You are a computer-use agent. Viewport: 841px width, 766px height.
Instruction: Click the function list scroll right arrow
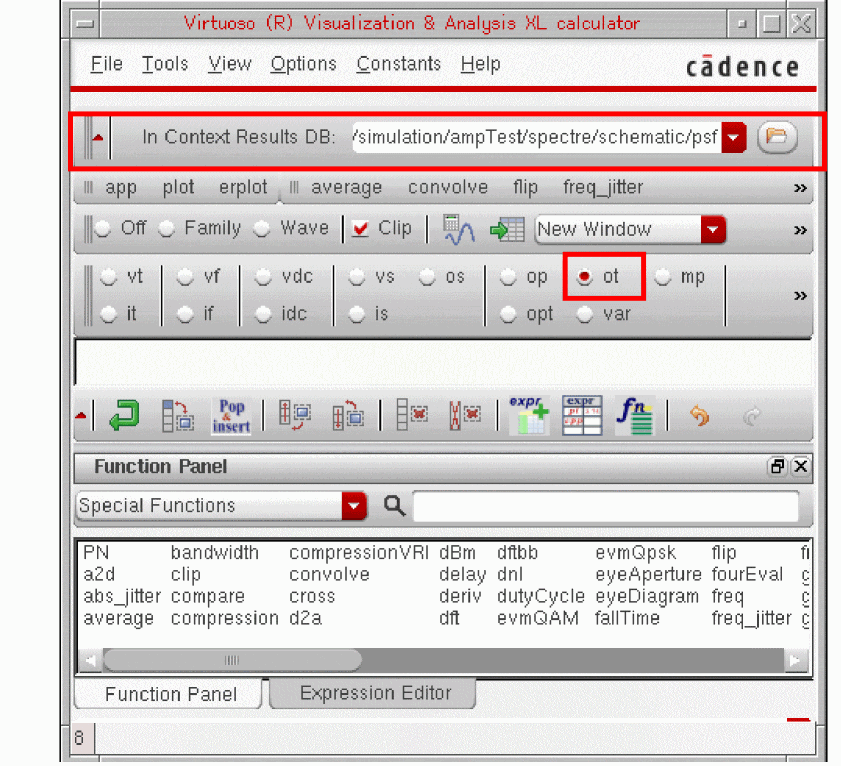(x=795, y=660)
